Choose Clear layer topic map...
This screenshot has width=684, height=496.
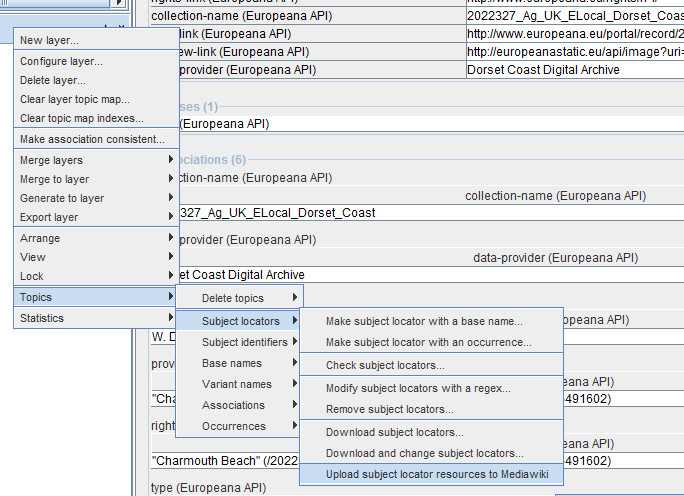click(x=96, y=99)
